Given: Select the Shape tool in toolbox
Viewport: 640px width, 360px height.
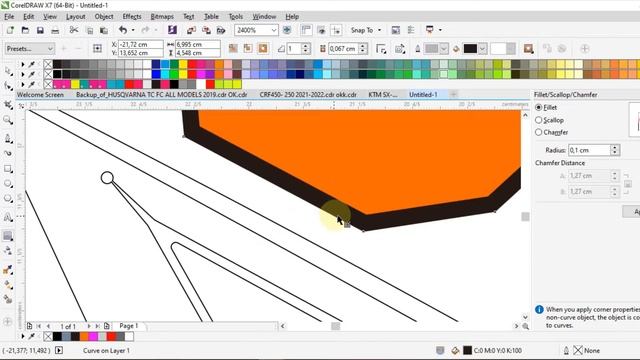Looking at the screenshot, I should pyautogui.click(x=8, y=86).
